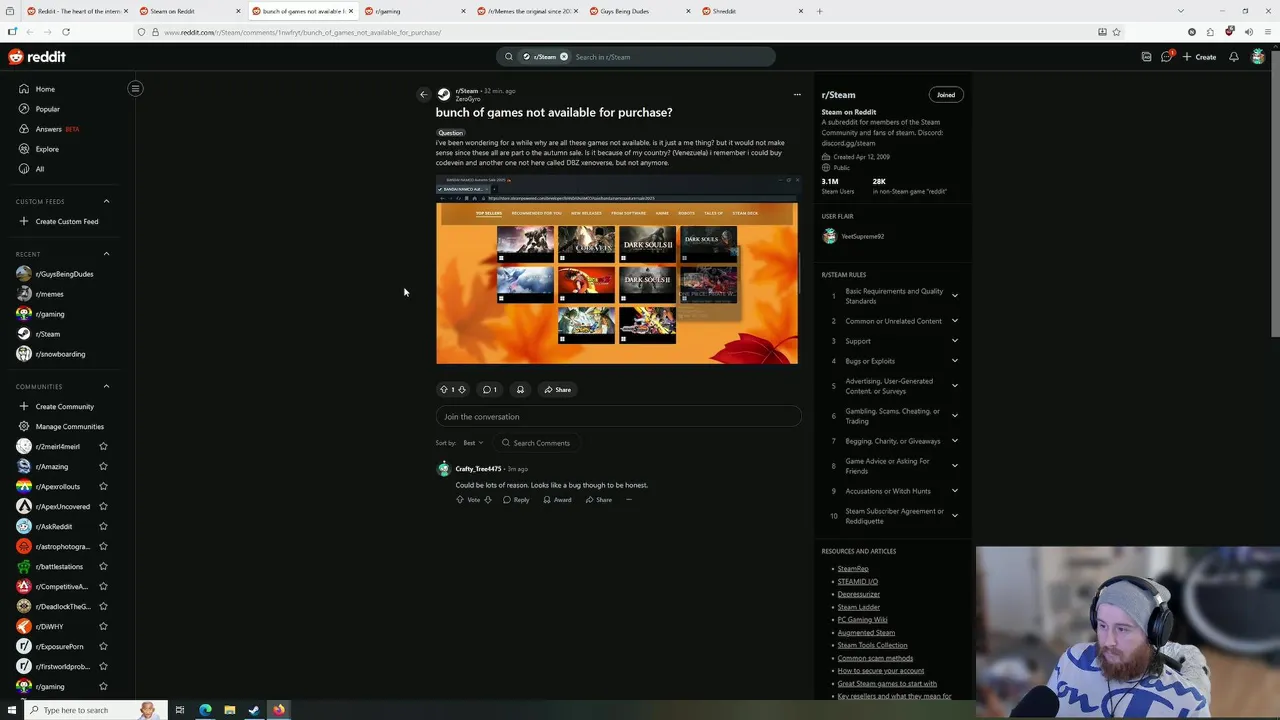1280x720 pixels.
Task: Open the Sort by Best dropdown
Action: (473, 443)
